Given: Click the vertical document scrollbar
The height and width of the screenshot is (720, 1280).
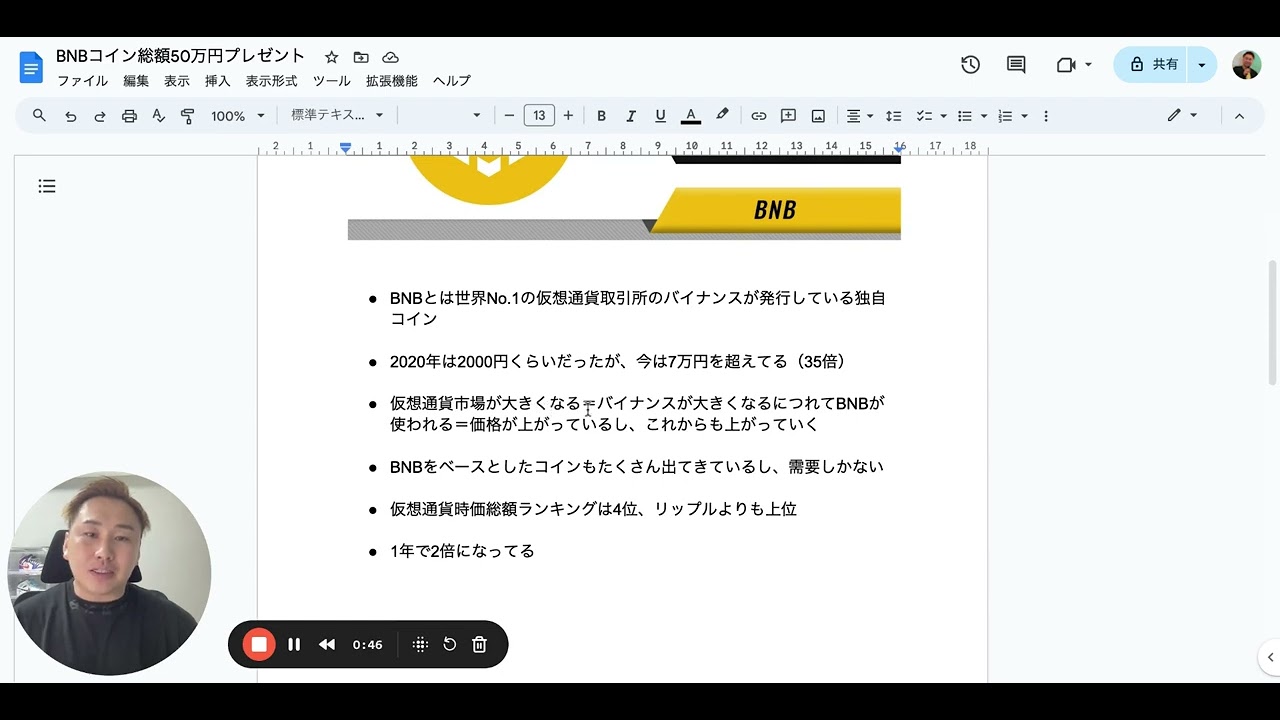Looking at the screenshot, I should coord(1272,322).
